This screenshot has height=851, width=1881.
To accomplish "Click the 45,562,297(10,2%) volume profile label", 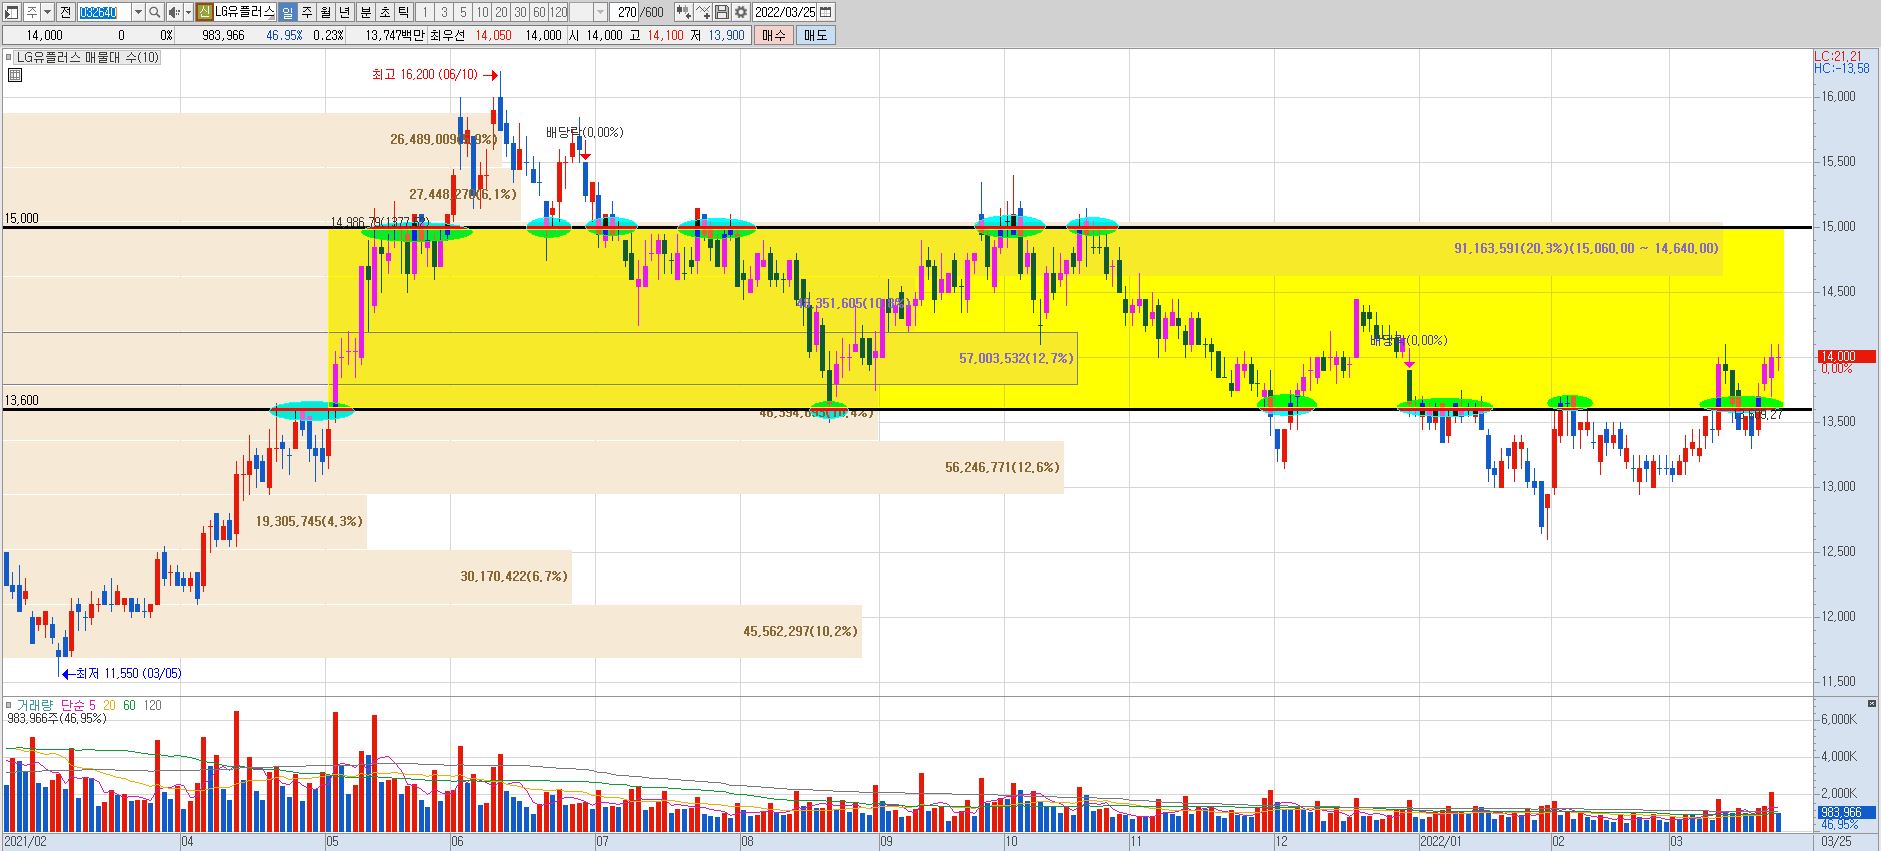I will 800,631.
